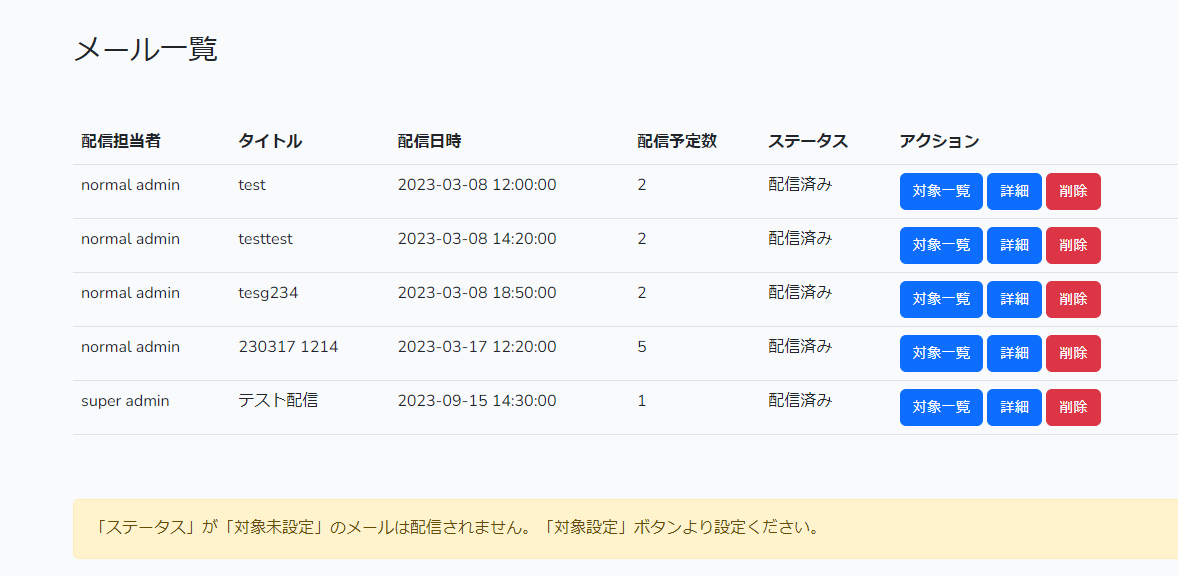
Task: Open 対象一覧 for 230317 1214 mail
Action: pos(941,354)
